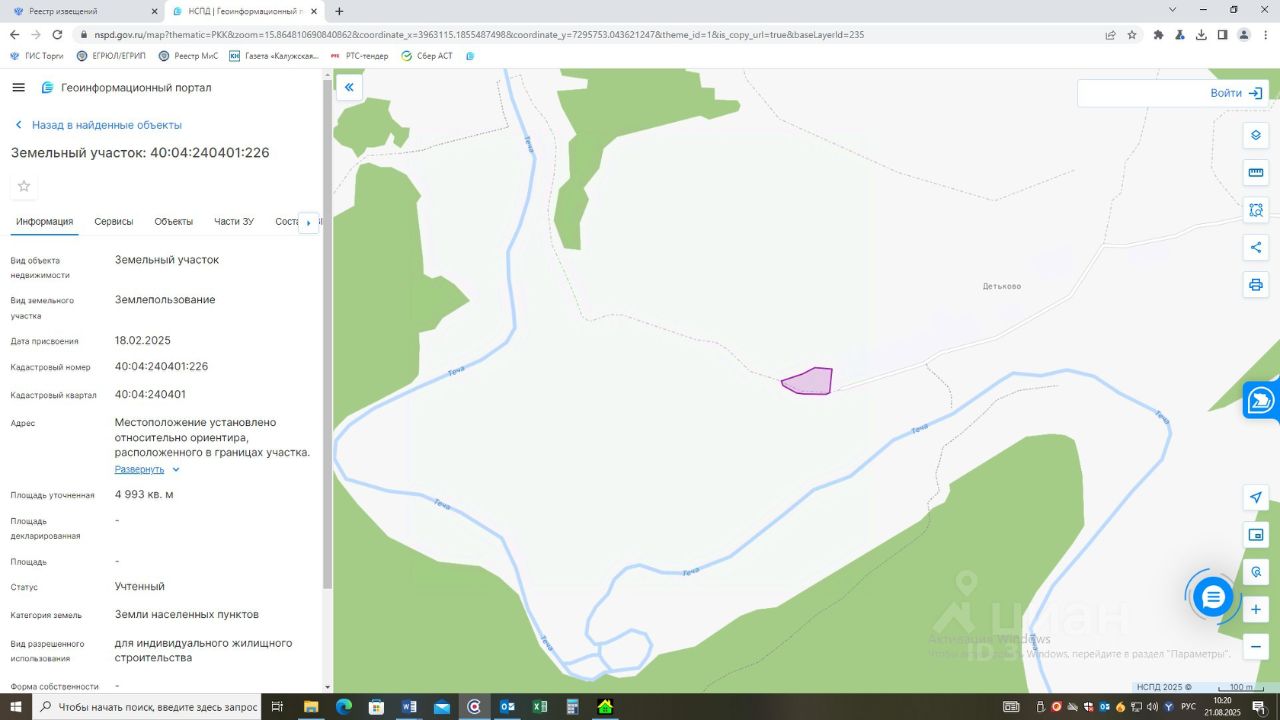Screen dimensions: 1280x720
Task: Center map on my location
Action: pos(1256,498)
